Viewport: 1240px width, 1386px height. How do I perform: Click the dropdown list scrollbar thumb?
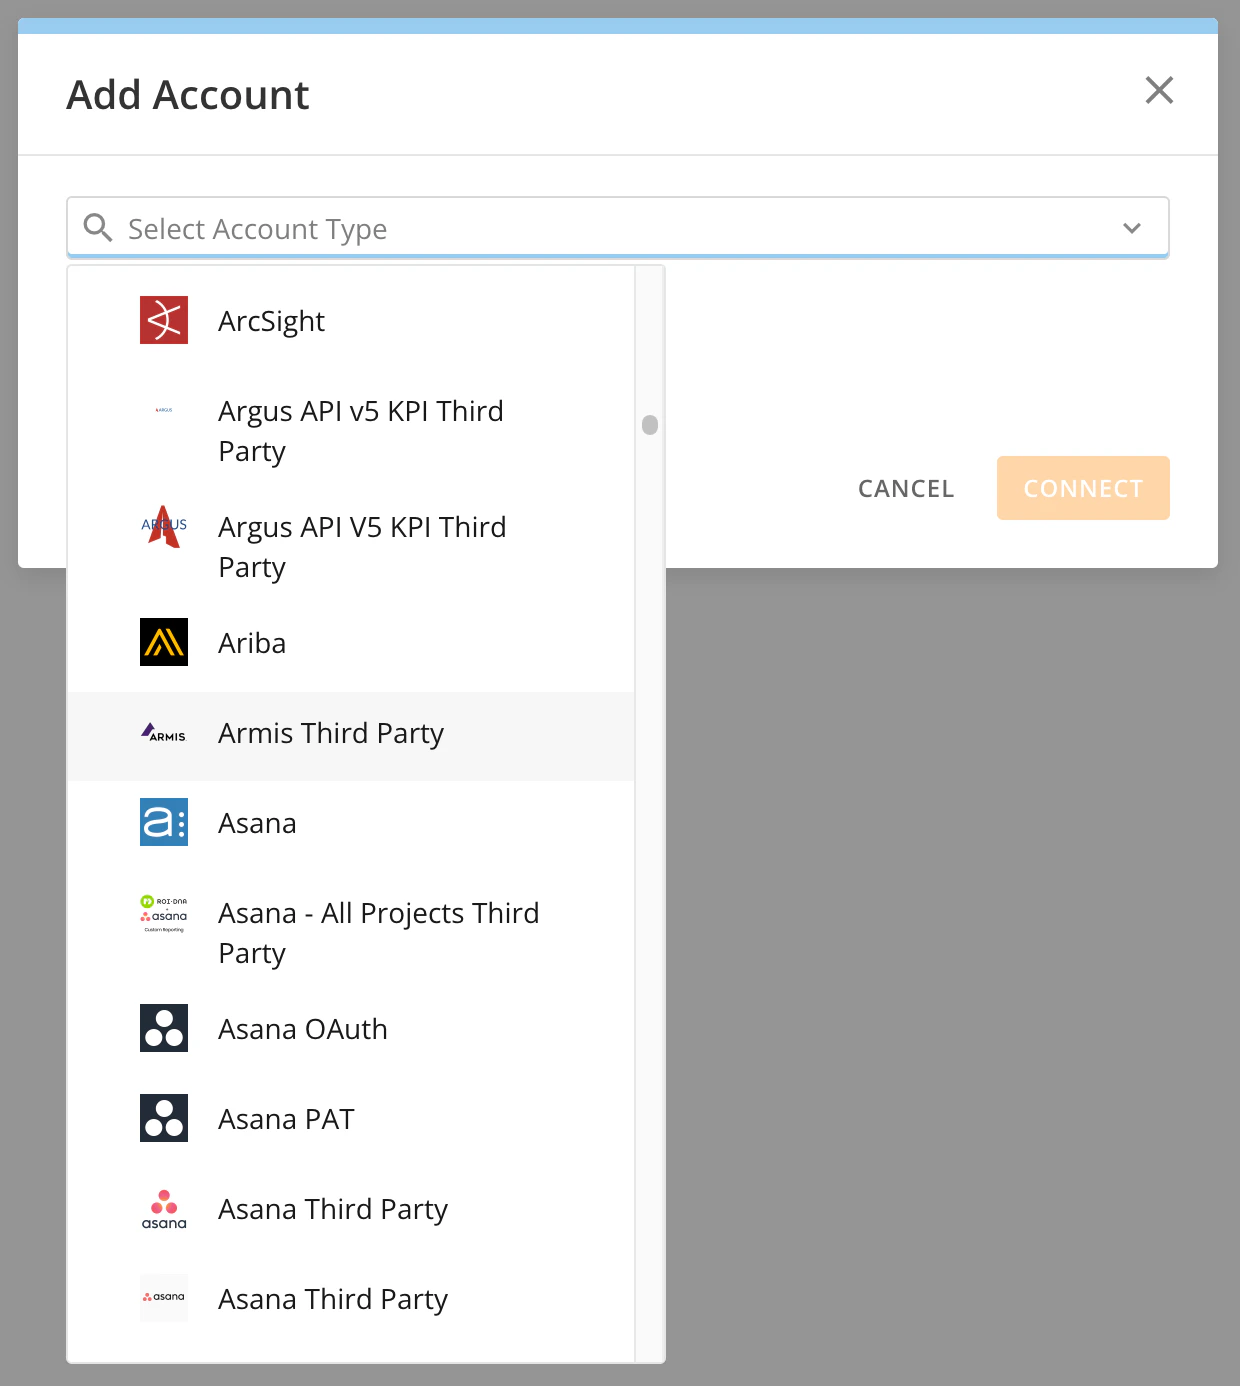(x=650, y=425)
